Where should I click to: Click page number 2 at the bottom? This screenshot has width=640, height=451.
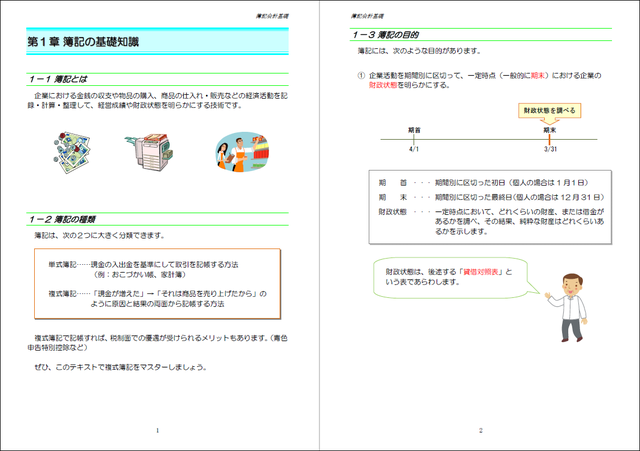[480, 430]
